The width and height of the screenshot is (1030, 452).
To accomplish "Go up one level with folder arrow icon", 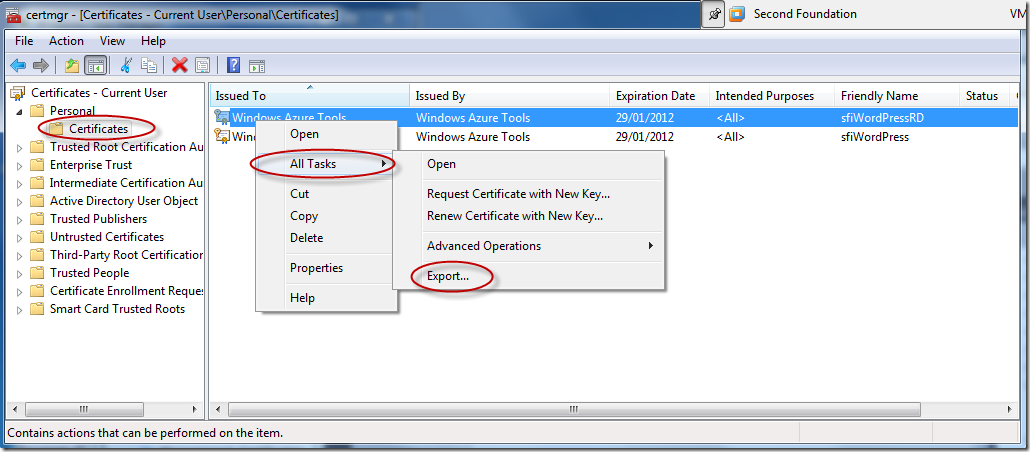I will [x=72, y=65].
